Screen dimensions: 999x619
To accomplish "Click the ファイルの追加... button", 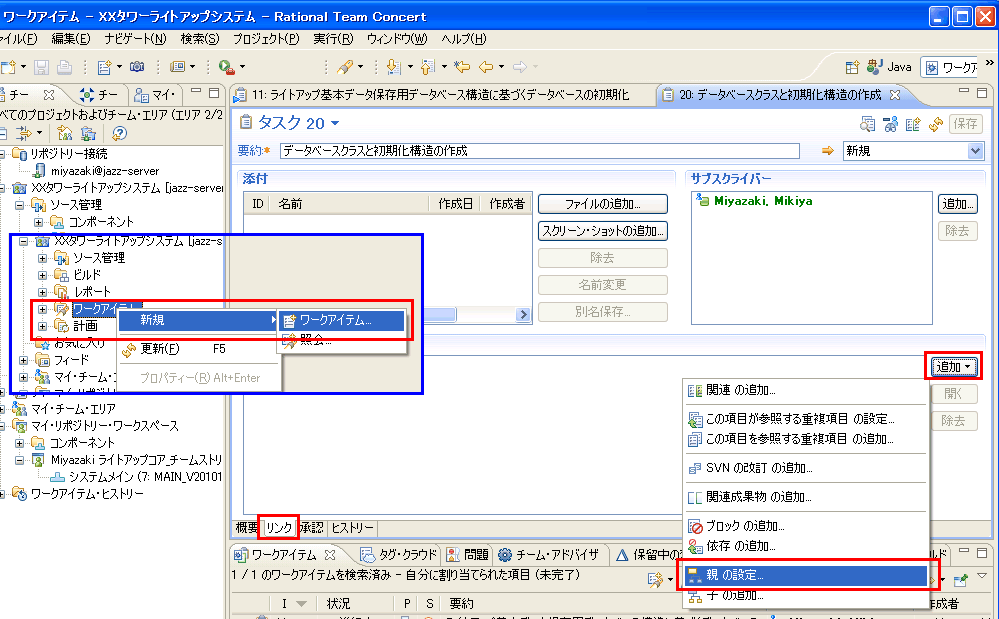I will (603, 204).
